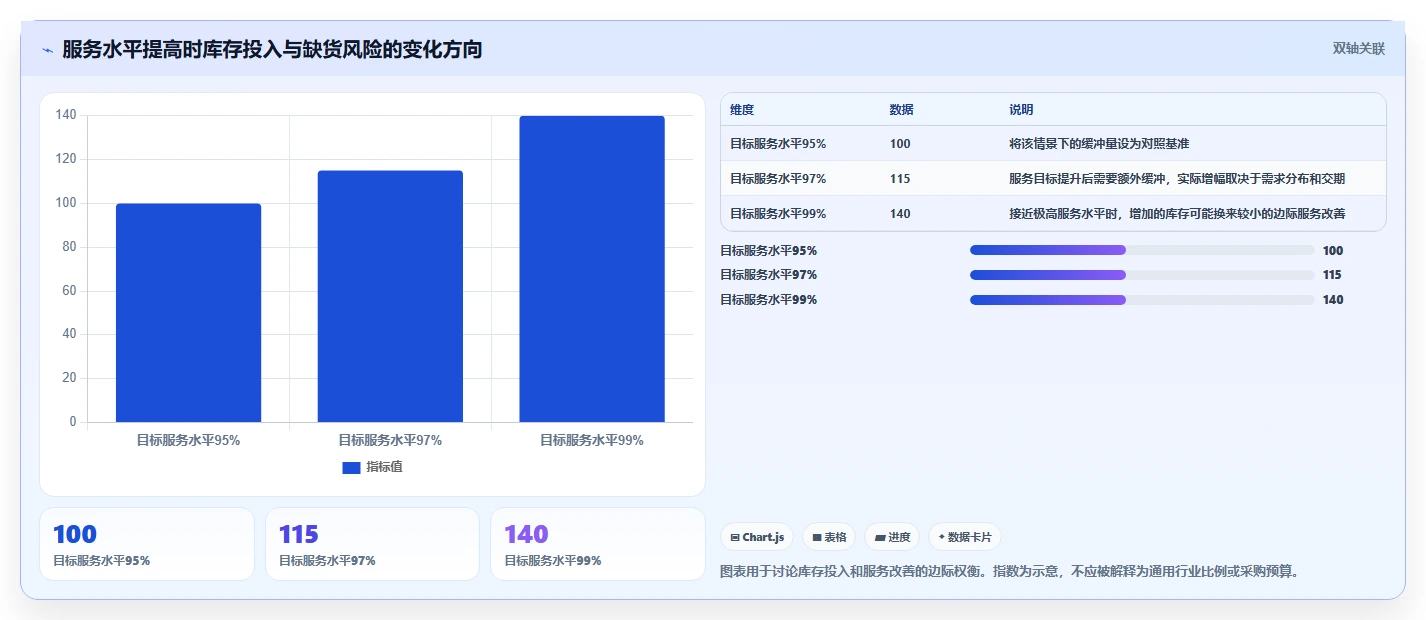Click progress label 目标服务水平99%
1426x620 pixels.
pos(769,300)
